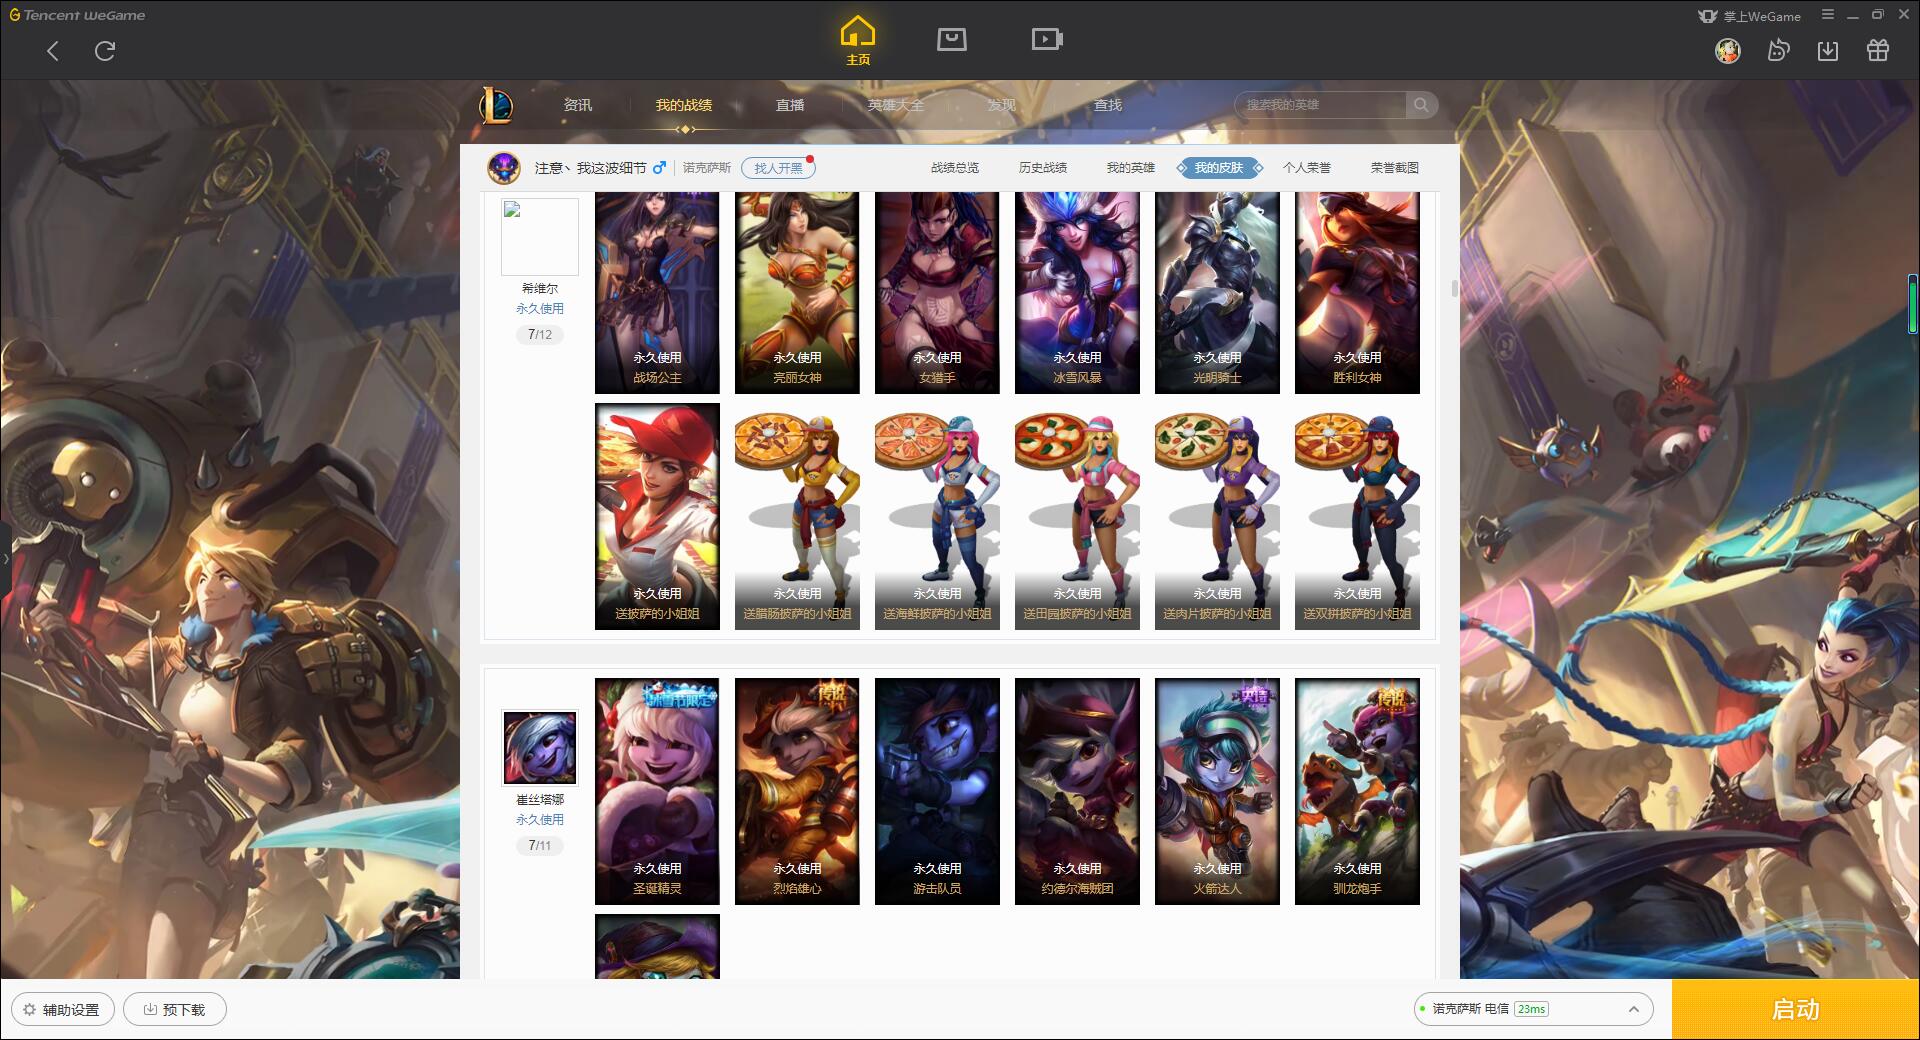Image resolution: width=1920 pixels, height=1040 pixels.
Task: Open the 驯龙炮手 skin card
Action: [x=1357, y=791]
